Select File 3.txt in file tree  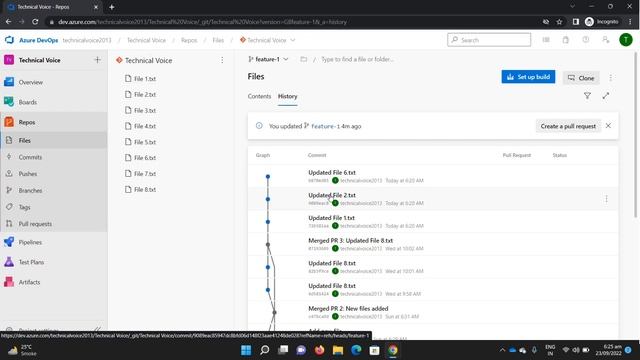tap(144, 111)
